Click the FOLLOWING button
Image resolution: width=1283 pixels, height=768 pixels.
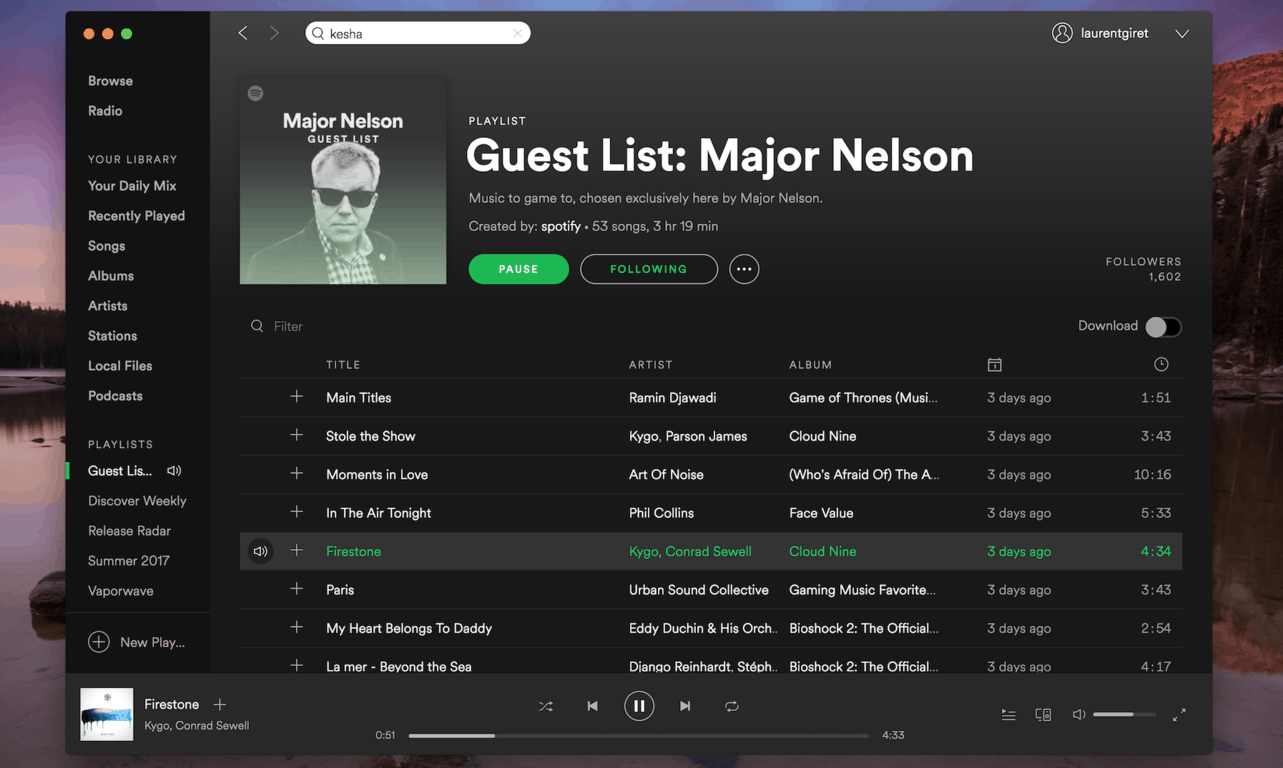[649, 269]
